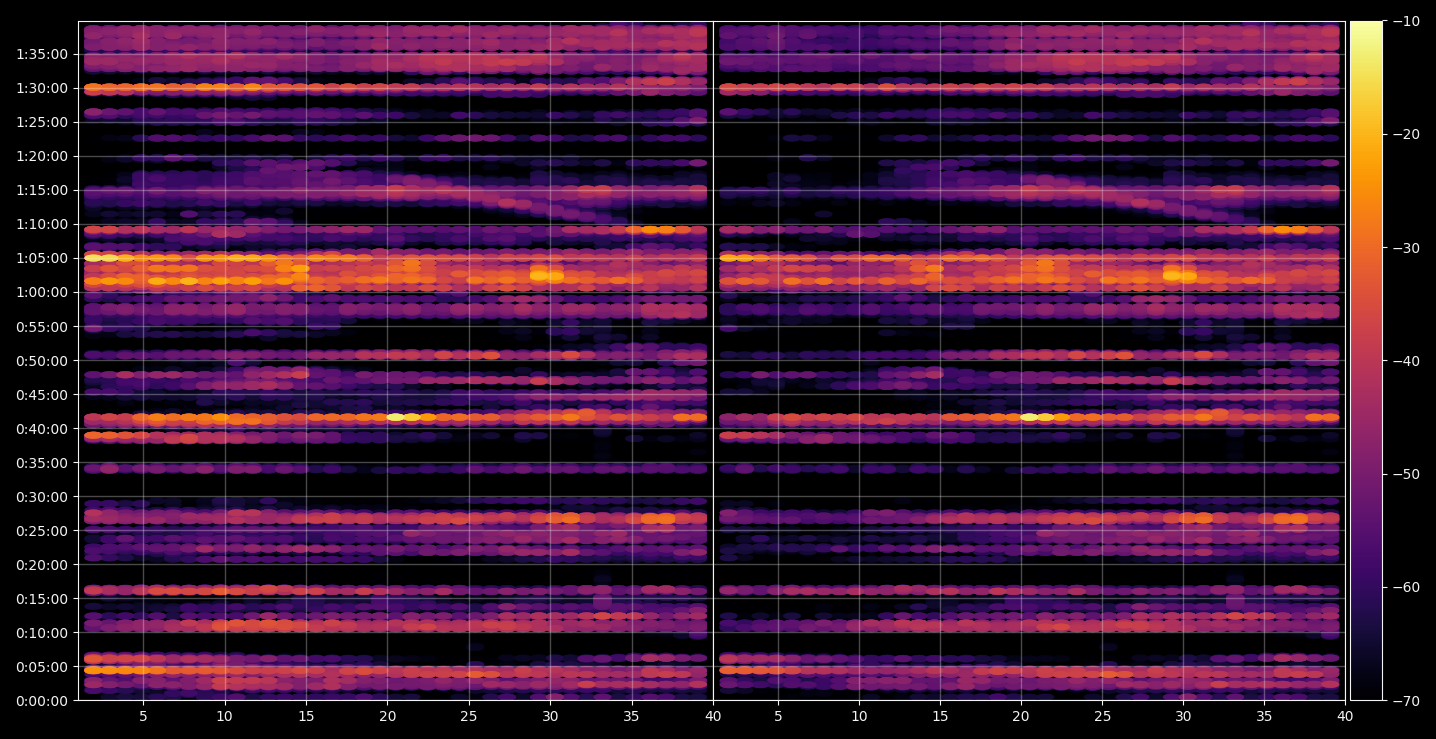The width and height of the screenshot is (1436, 739).
Task: Click x-axis label 40 between the two heatmaps
Action: [x=713, y=717]
